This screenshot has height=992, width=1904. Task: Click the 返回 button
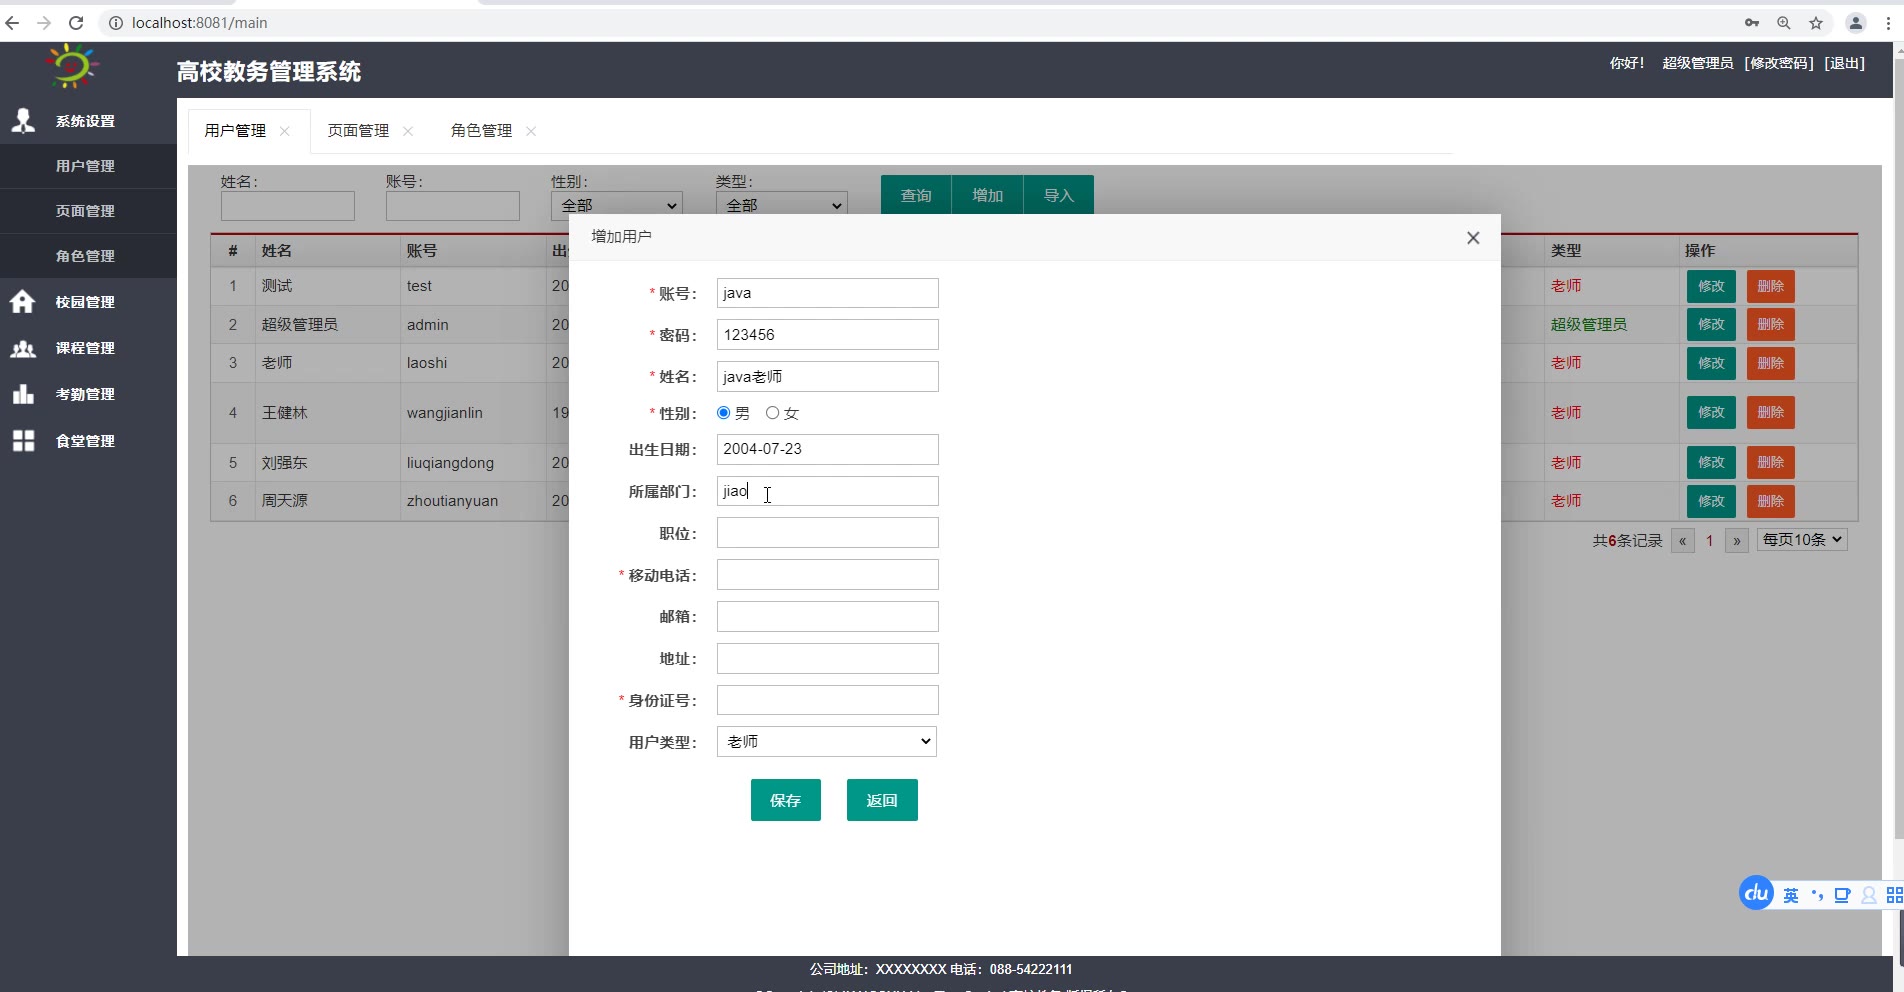[x=881, y=800]
